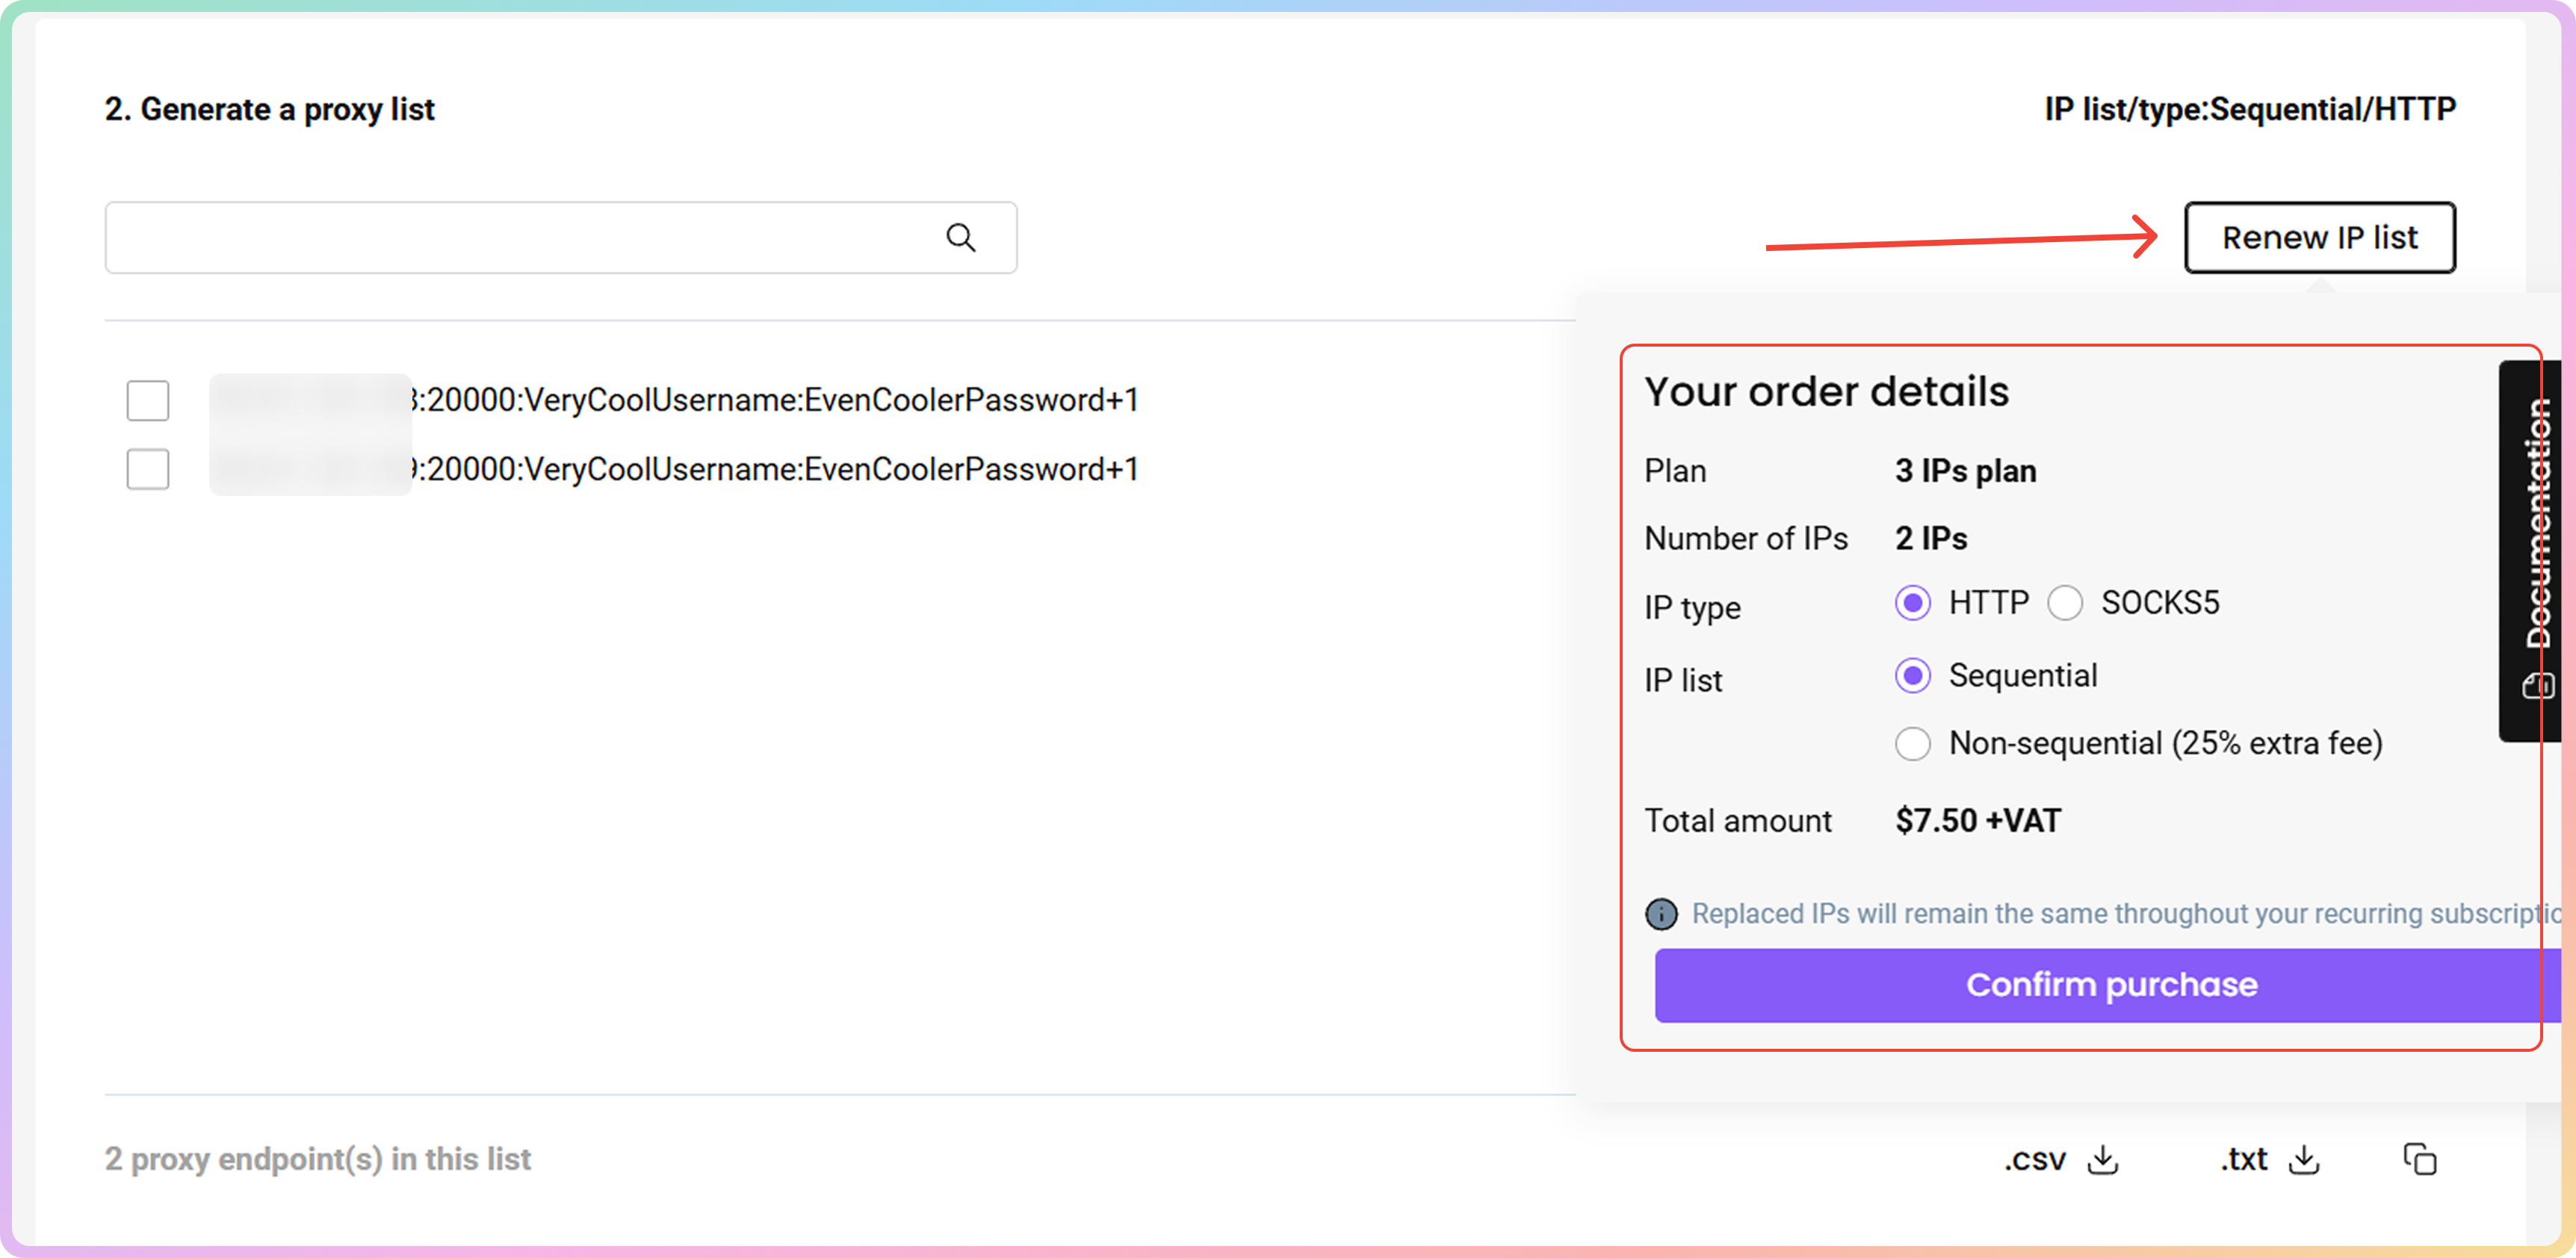Open the Documentation side tab
This screenshot has width=2576, height=1258.
[x=2537, y=522]
